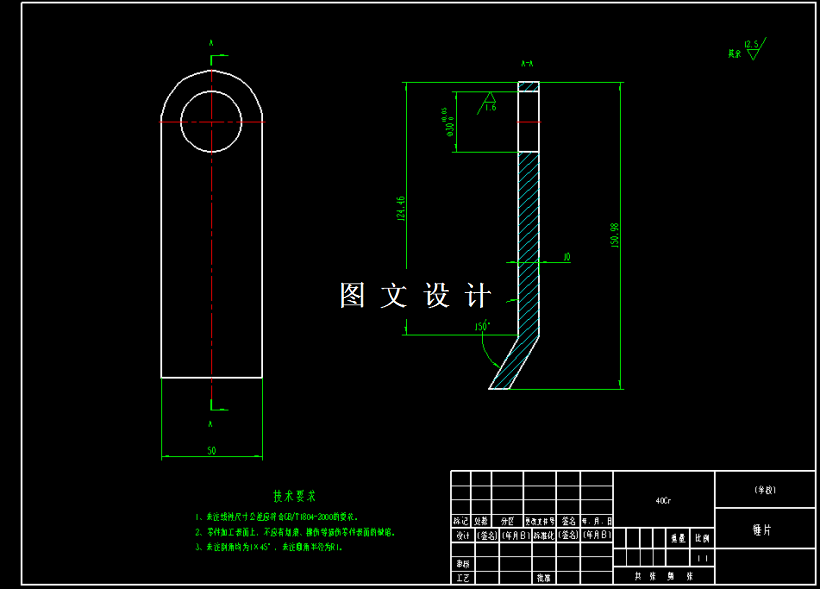Select the 150° angle dimension text
820x589 pixels.
point(482,326)
